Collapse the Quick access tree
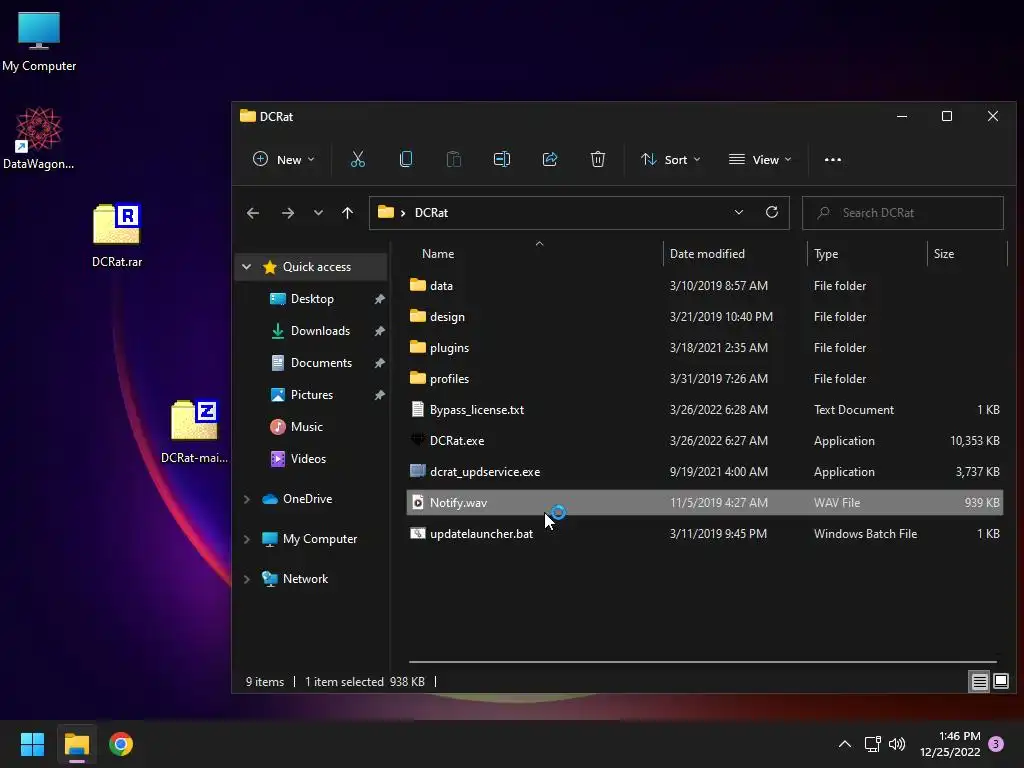The width and height of the screenshot is (1024, 768). click(246, 266)
